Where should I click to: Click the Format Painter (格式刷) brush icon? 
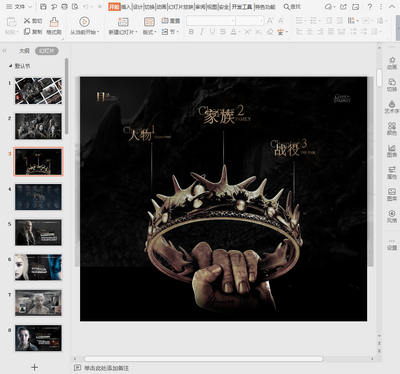pos(54,22)
